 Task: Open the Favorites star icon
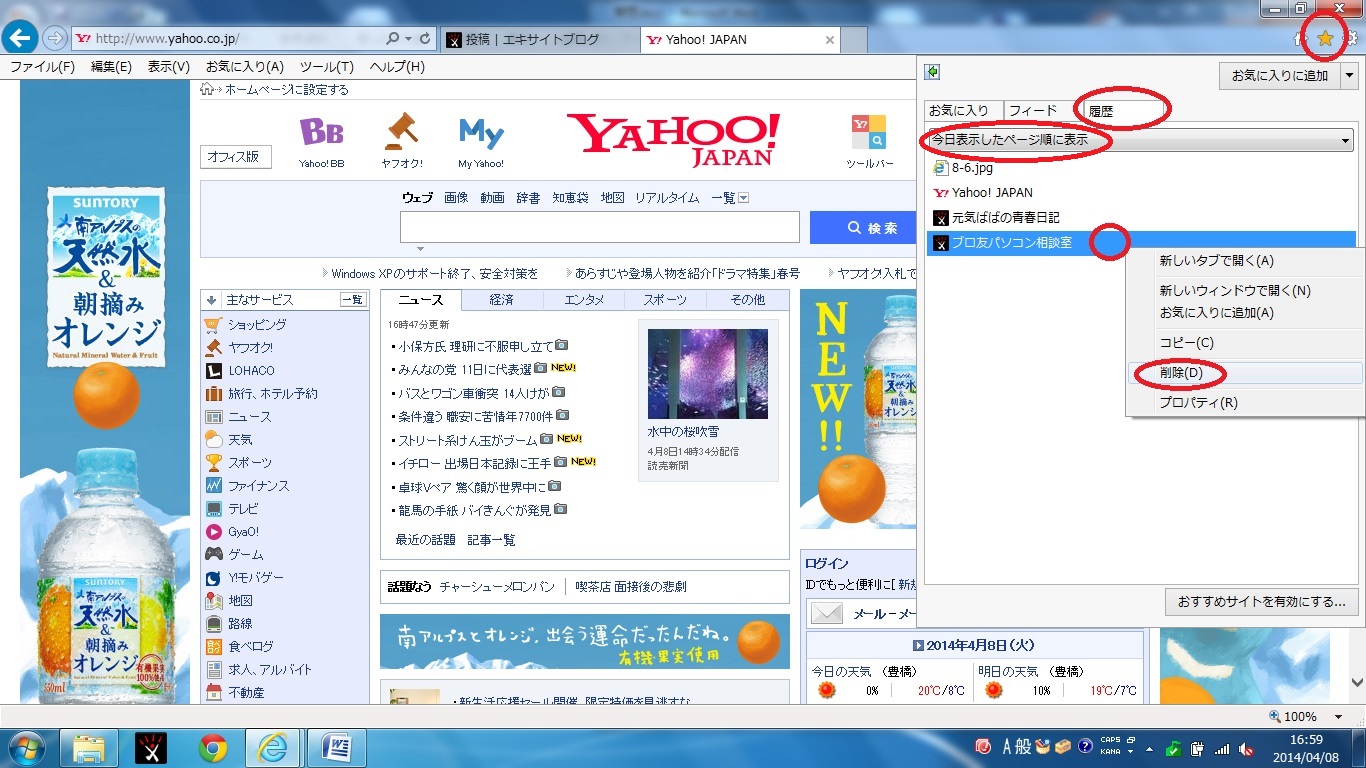[1325, 39]
